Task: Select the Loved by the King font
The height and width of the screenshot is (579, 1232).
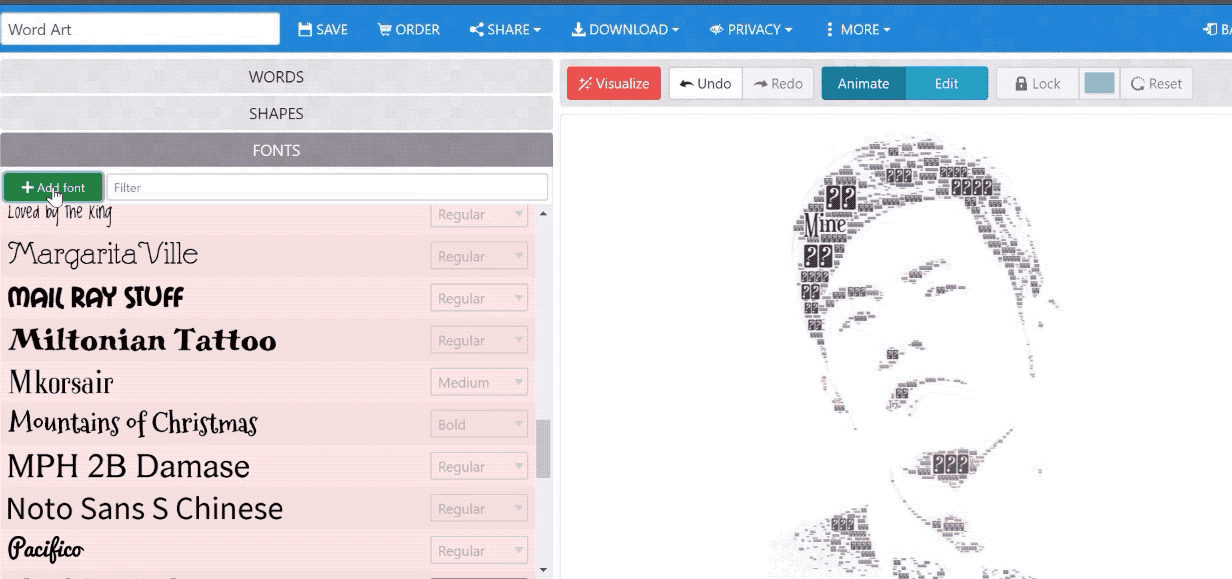Action: point(59,213)
